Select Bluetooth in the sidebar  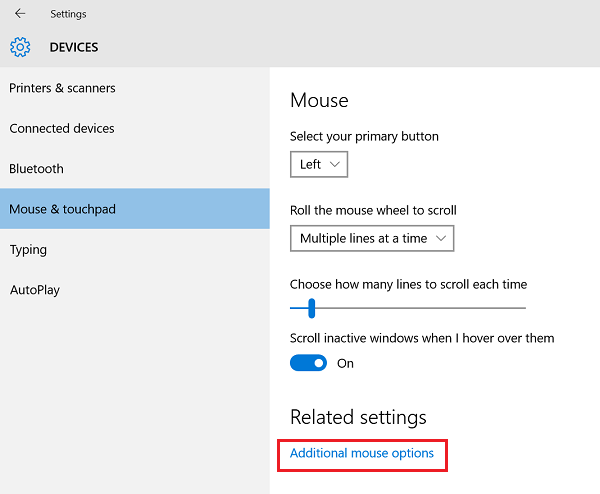[x=135, y=169]
